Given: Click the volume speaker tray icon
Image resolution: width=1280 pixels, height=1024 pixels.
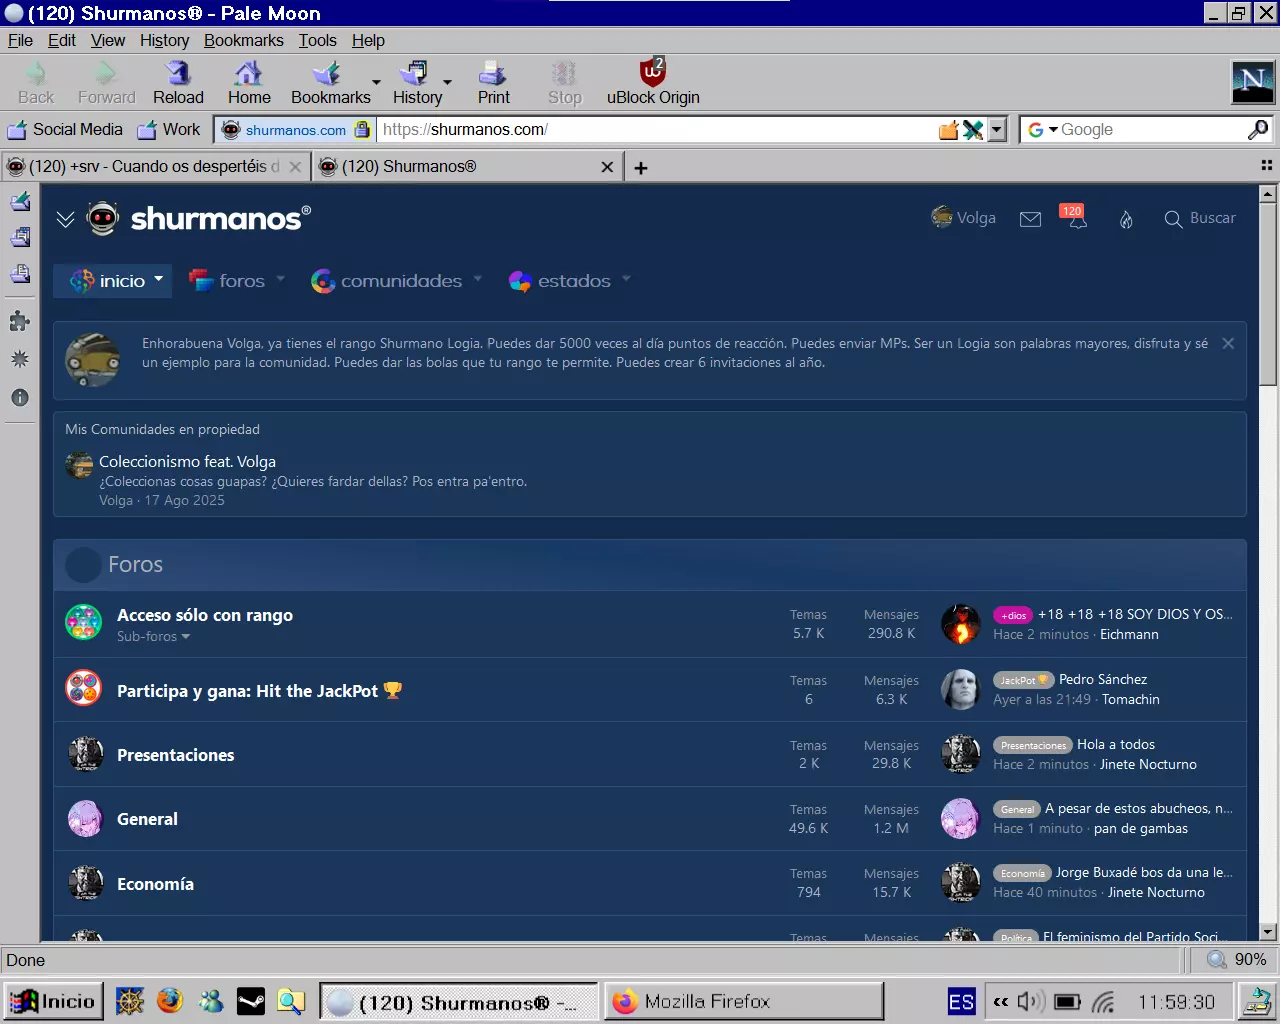Looking at the screenshot, I should [1030, 1001].
